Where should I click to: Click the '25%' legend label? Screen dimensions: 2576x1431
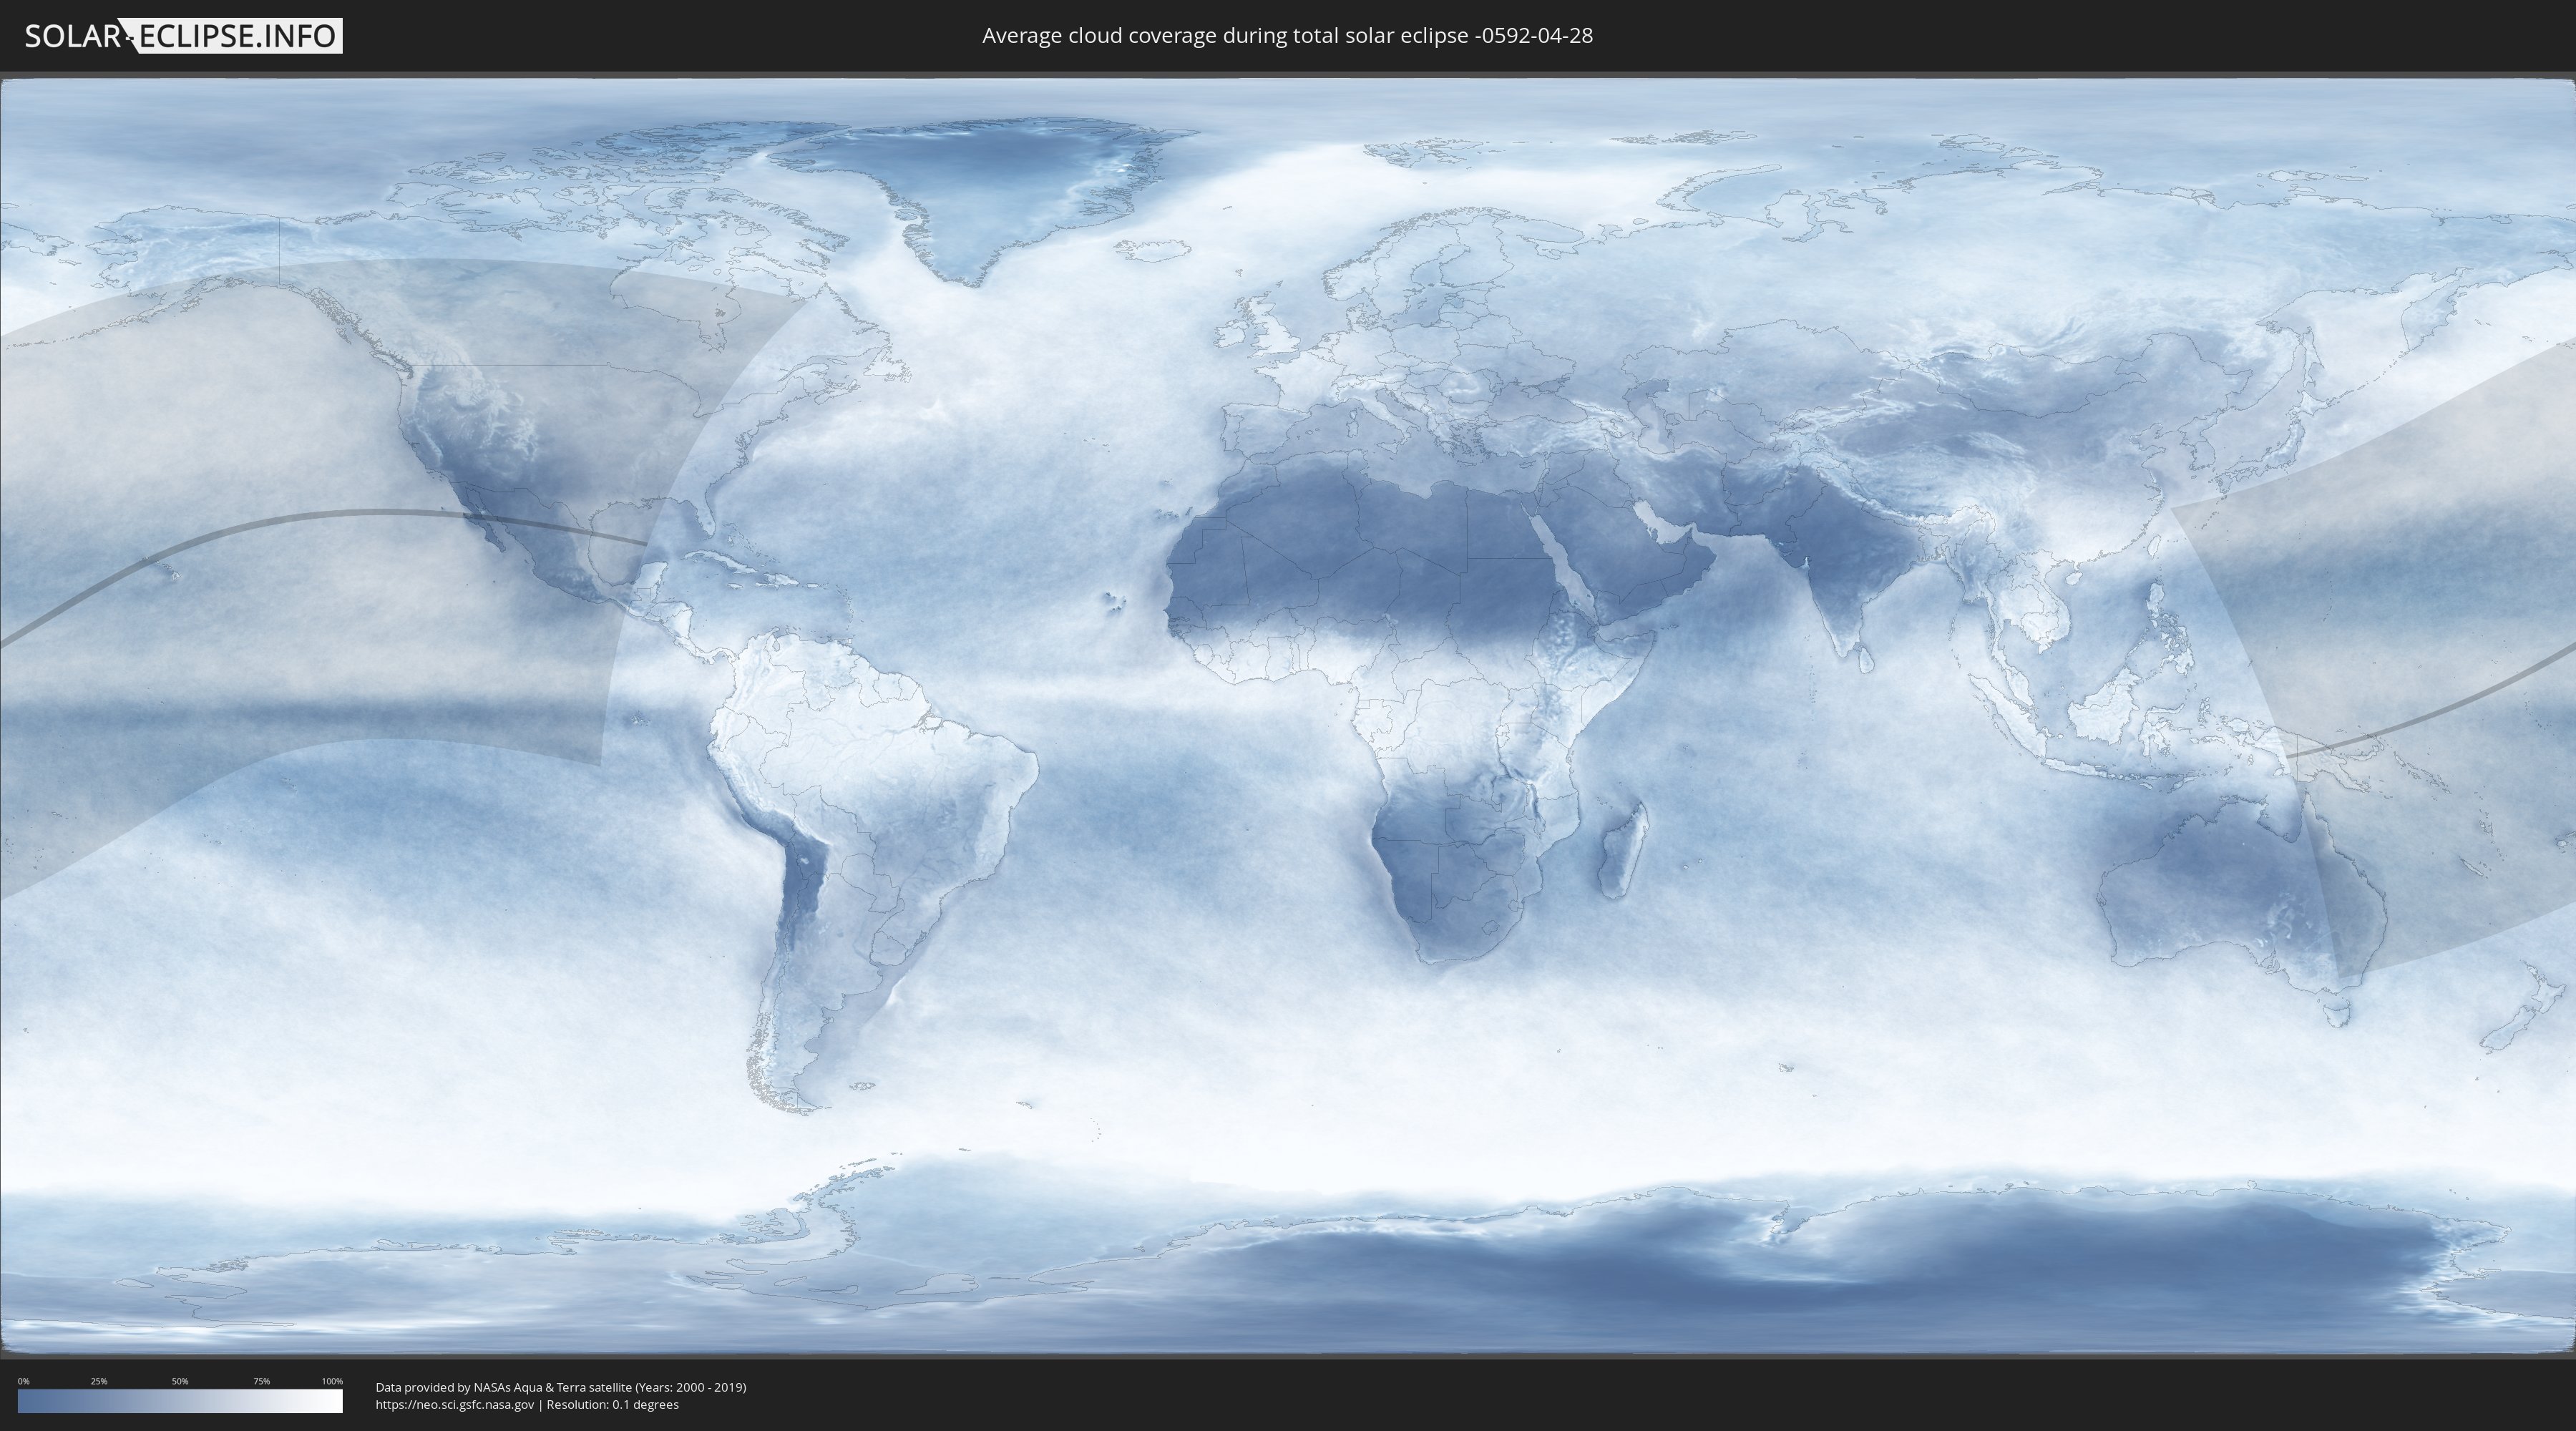[x=99, y=1381]
